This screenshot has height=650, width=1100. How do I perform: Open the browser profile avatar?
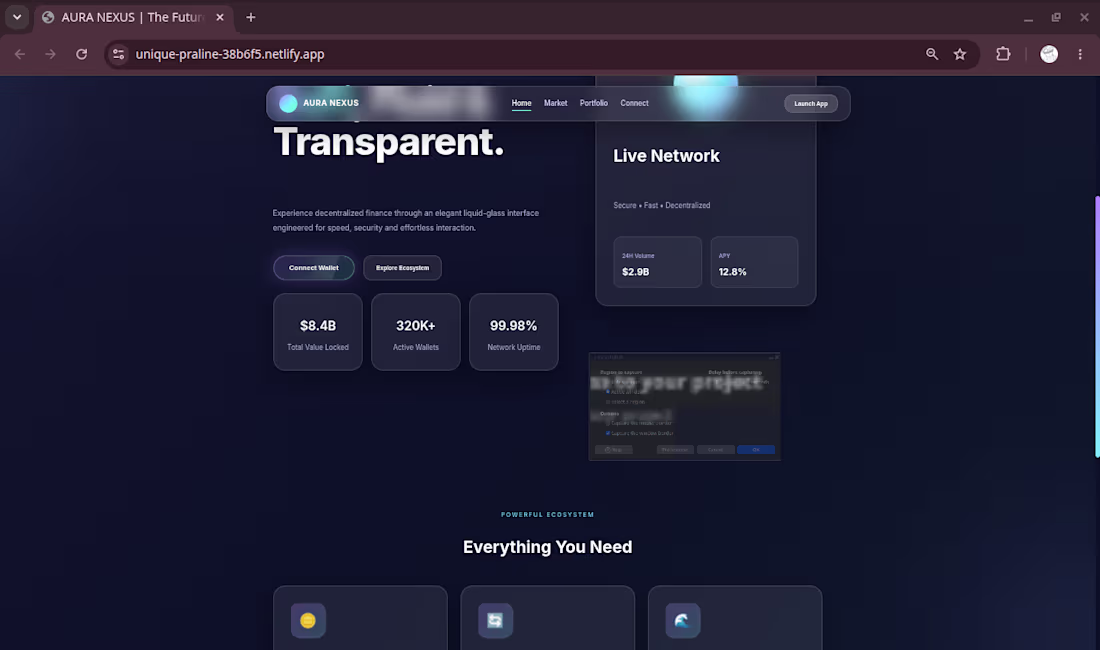[x=1049, y=54]
